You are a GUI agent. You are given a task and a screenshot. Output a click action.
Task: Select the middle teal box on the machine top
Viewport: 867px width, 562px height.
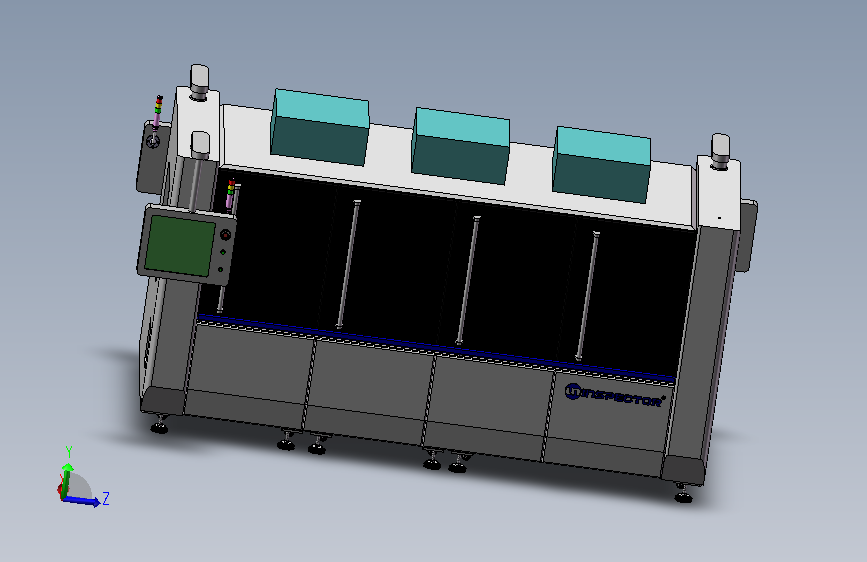461,145
